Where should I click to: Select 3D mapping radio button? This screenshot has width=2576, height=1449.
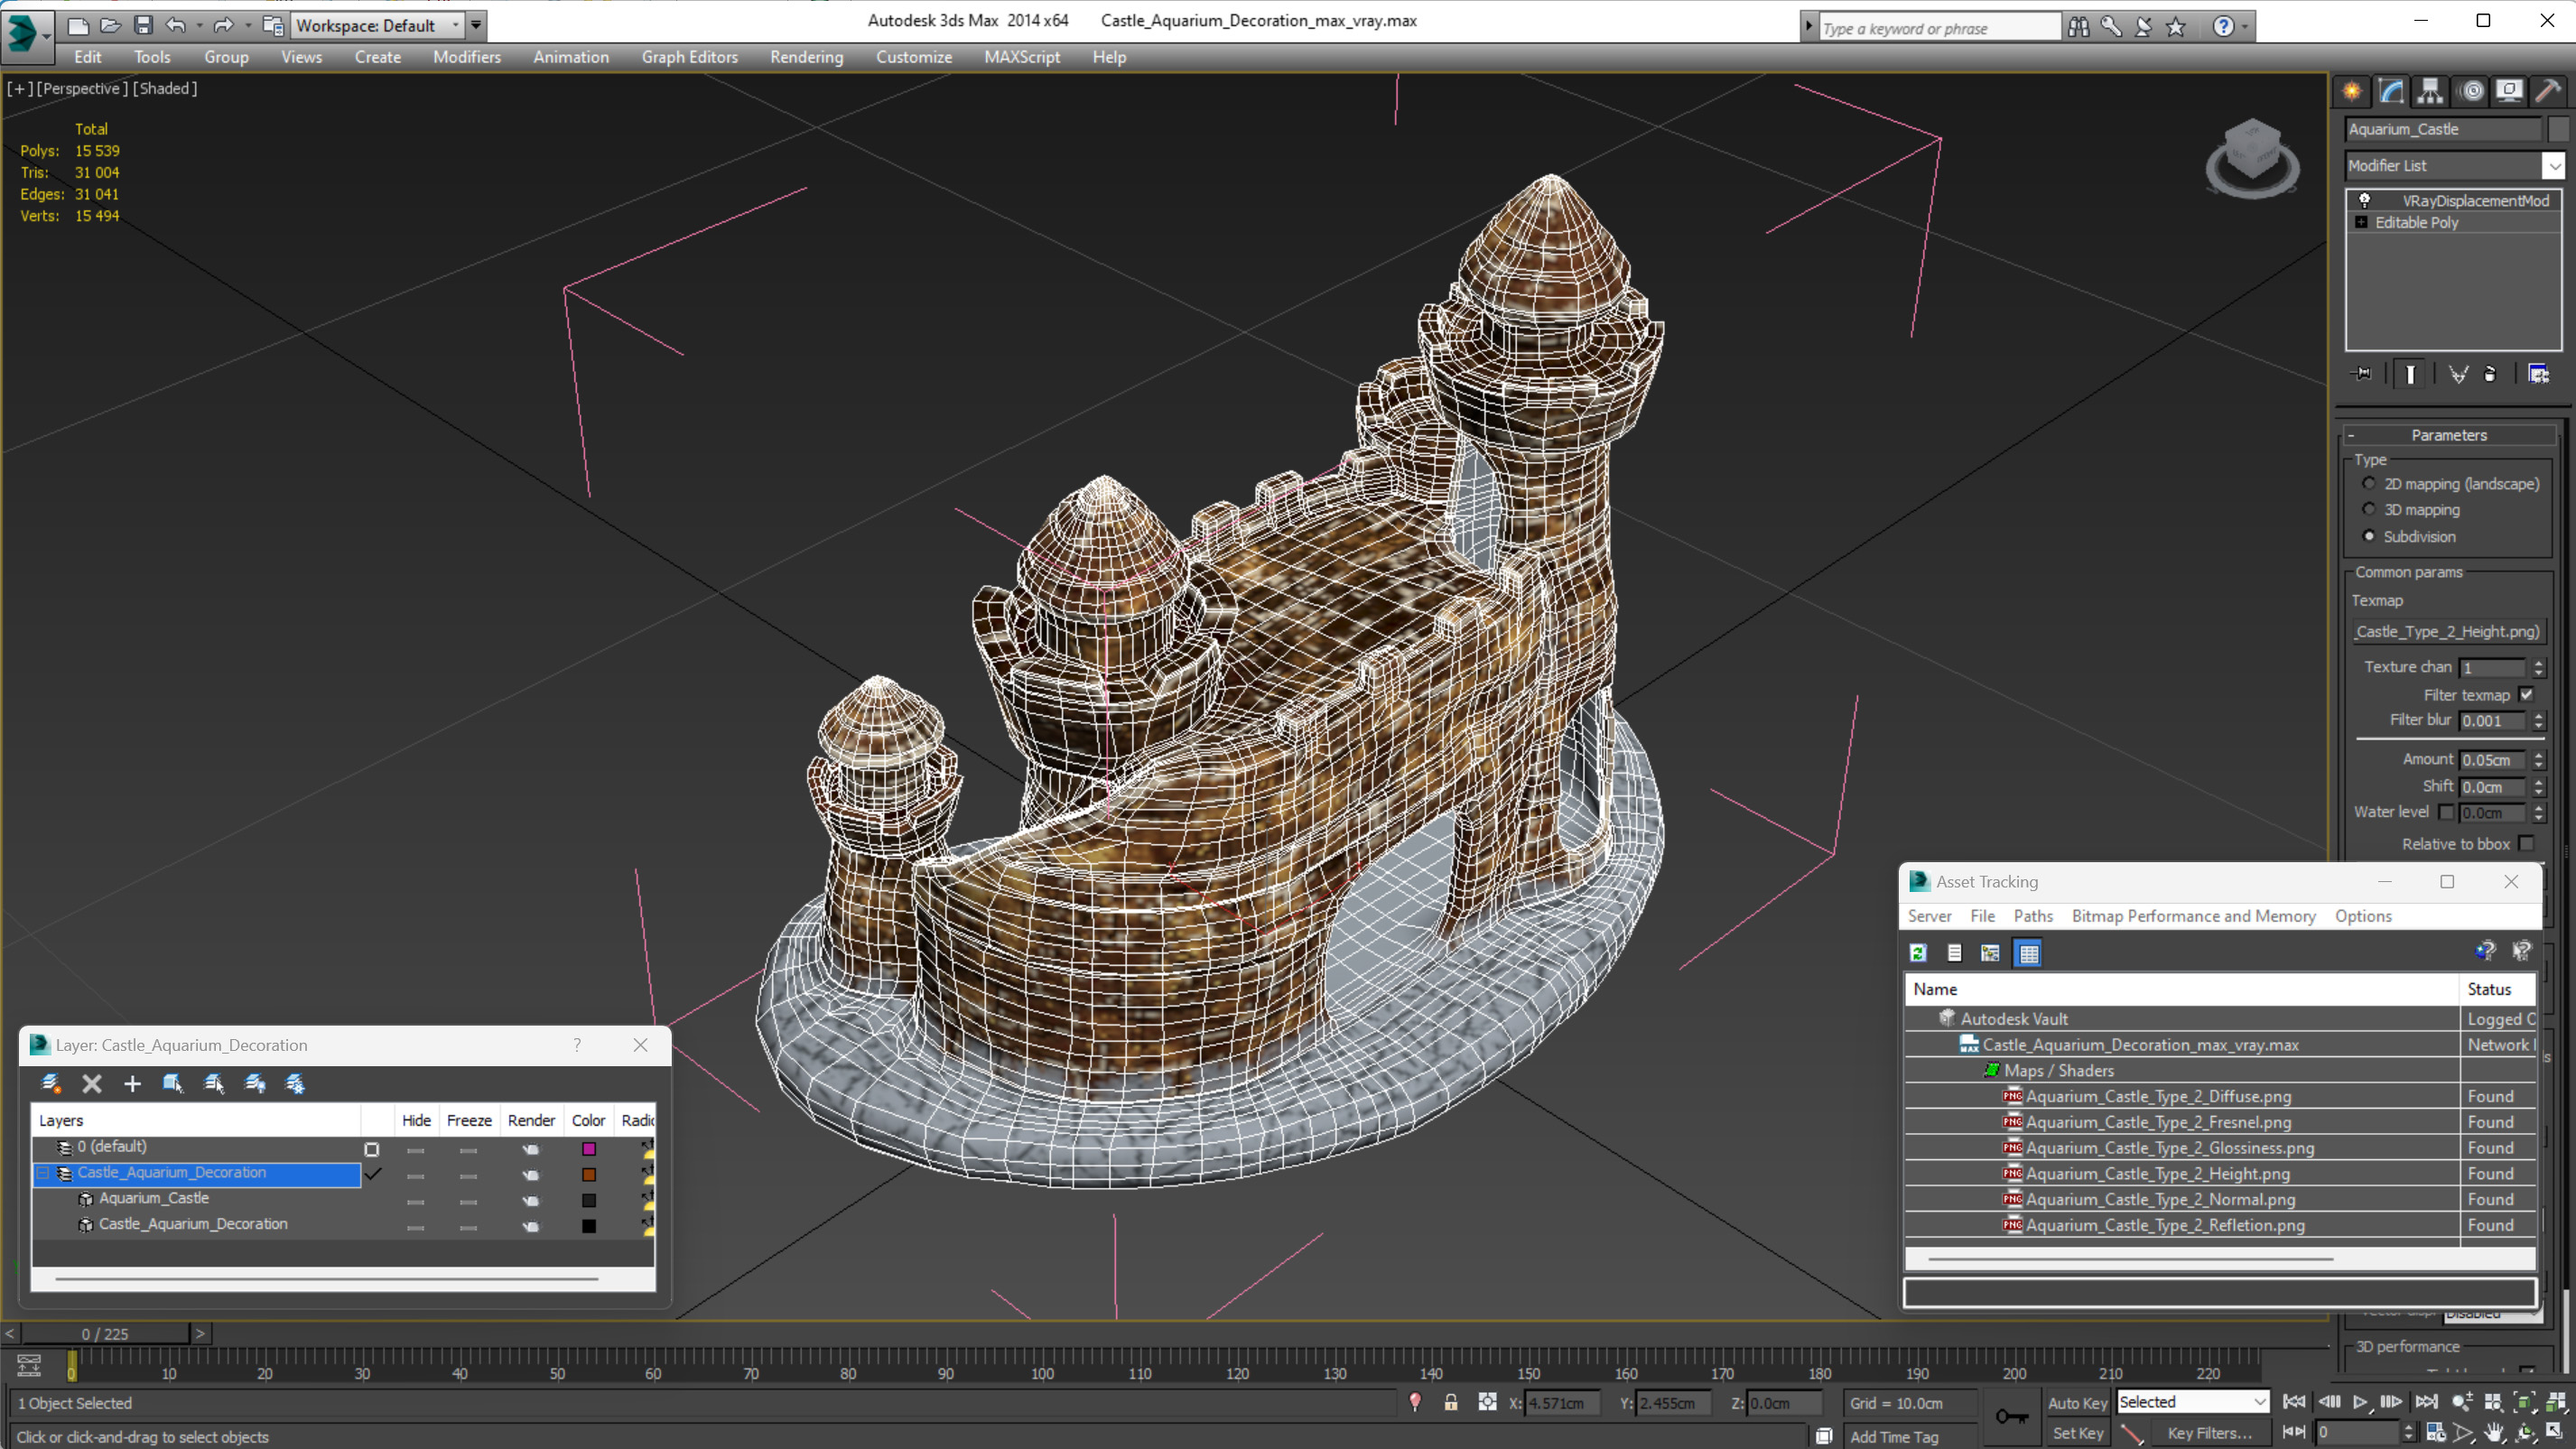(2369, 510)
